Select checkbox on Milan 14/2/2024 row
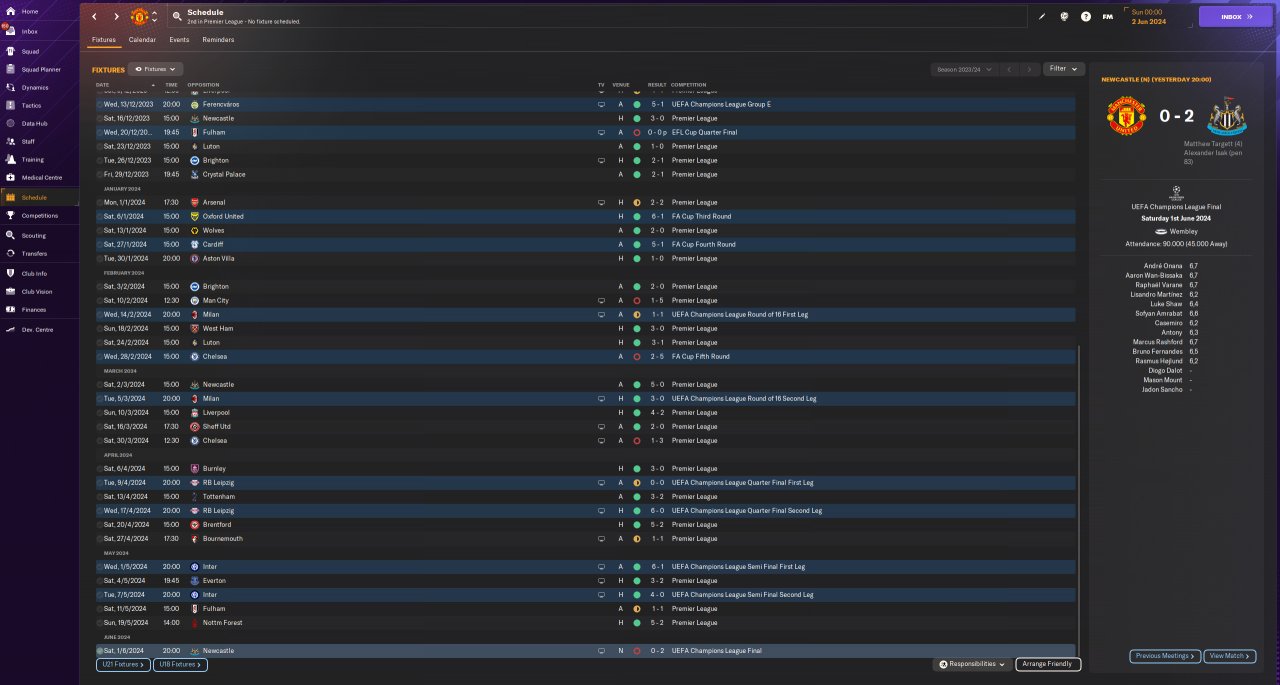This screenshot has height=685, width=1280. point(100,314)
